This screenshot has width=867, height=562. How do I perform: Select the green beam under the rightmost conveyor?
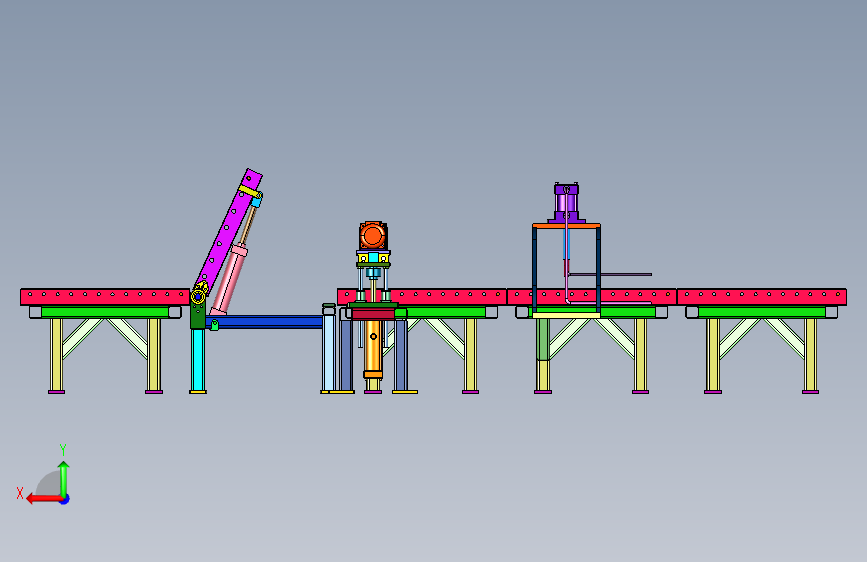pyautogui.click(x=761, y=313)
